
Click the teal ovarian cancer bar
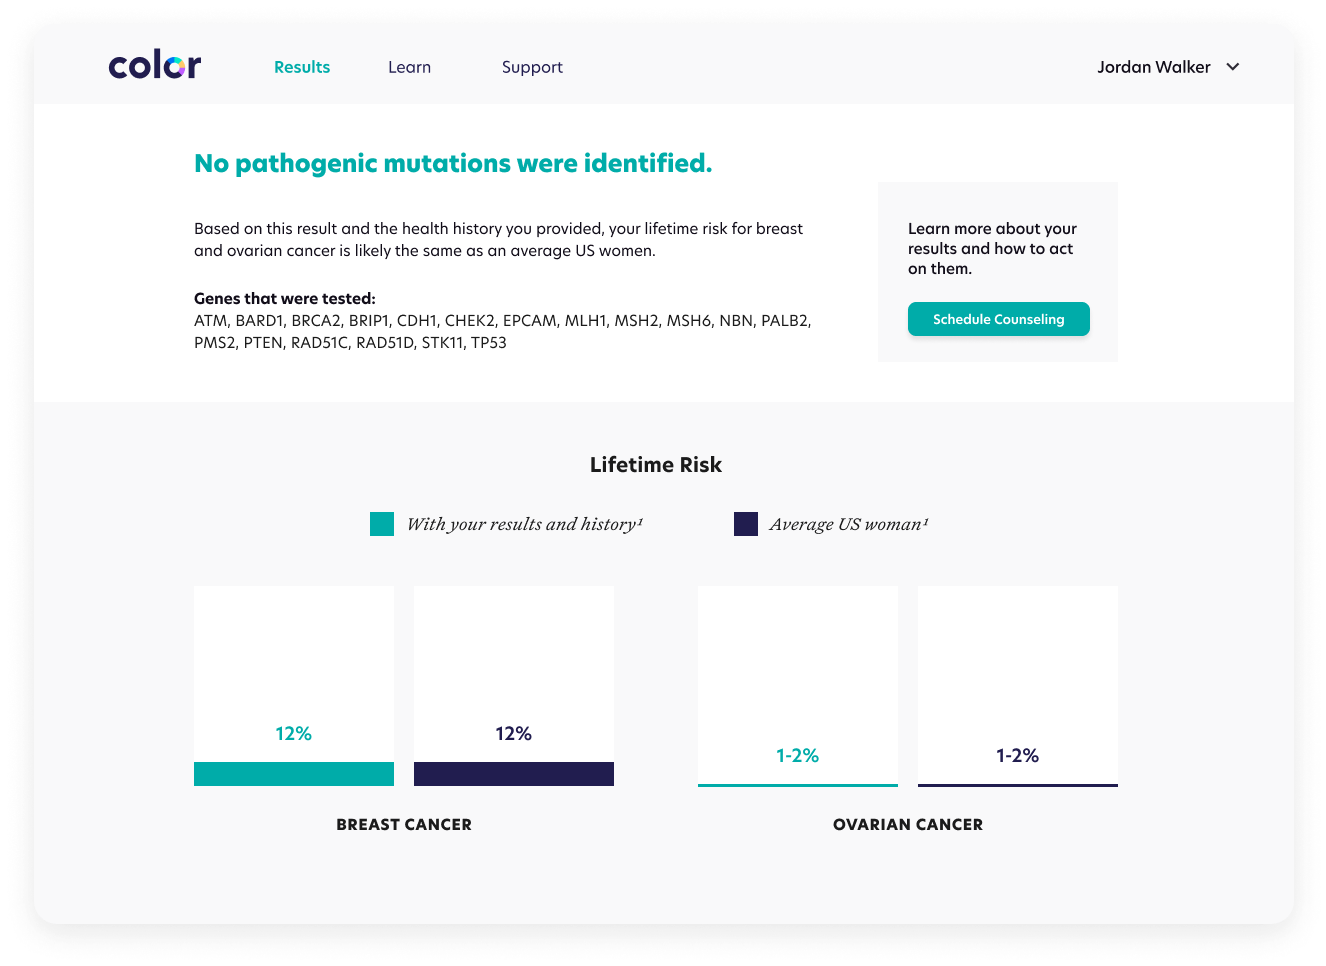click(798, 785)
